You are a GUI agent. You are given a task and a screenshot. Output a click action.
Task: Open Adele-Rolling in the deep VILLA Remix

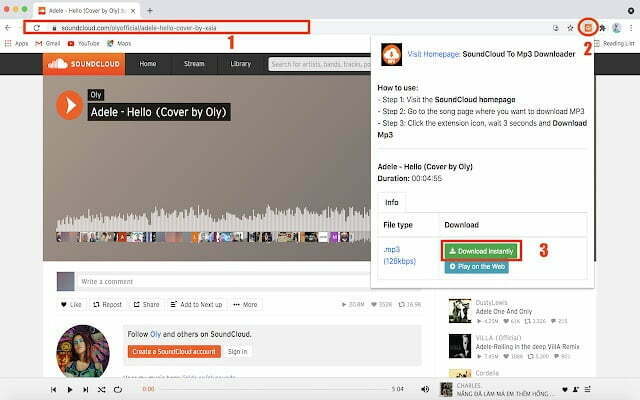(527, 347)
